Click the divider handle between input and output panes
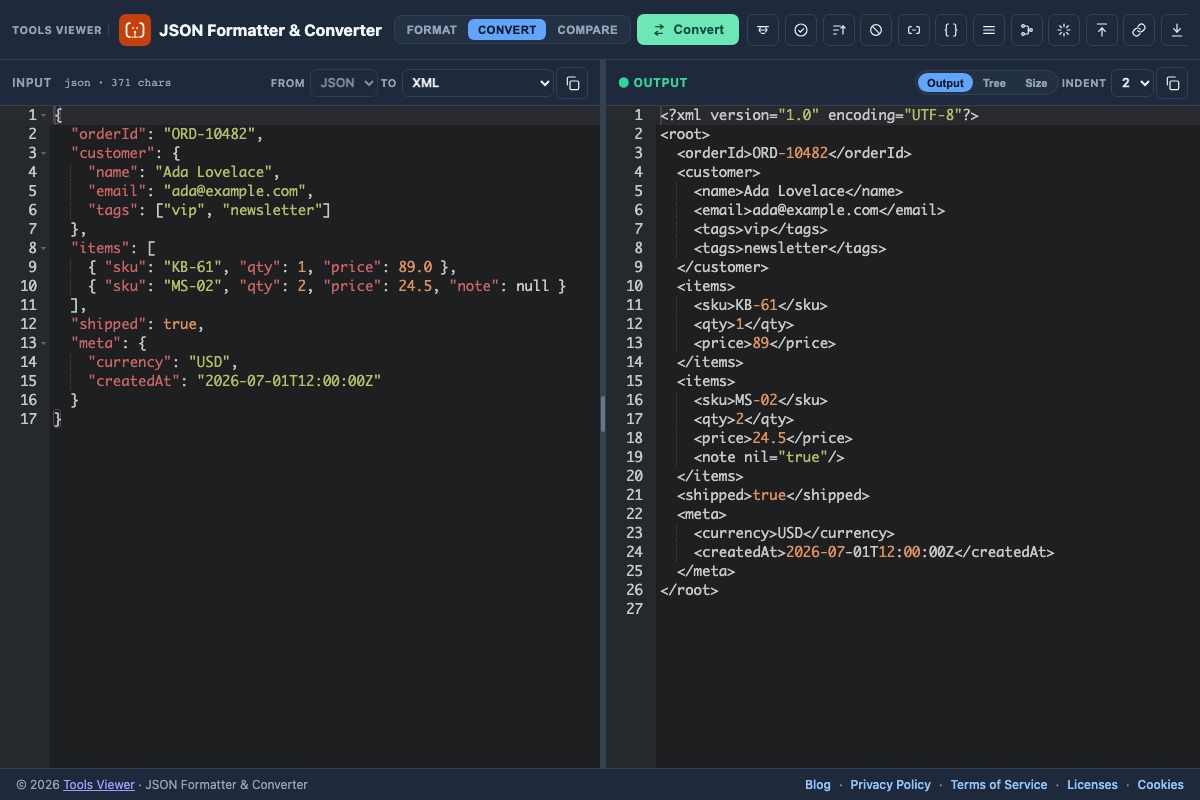1200x800 pixels. pyautogui.click(x=603, y=413)
